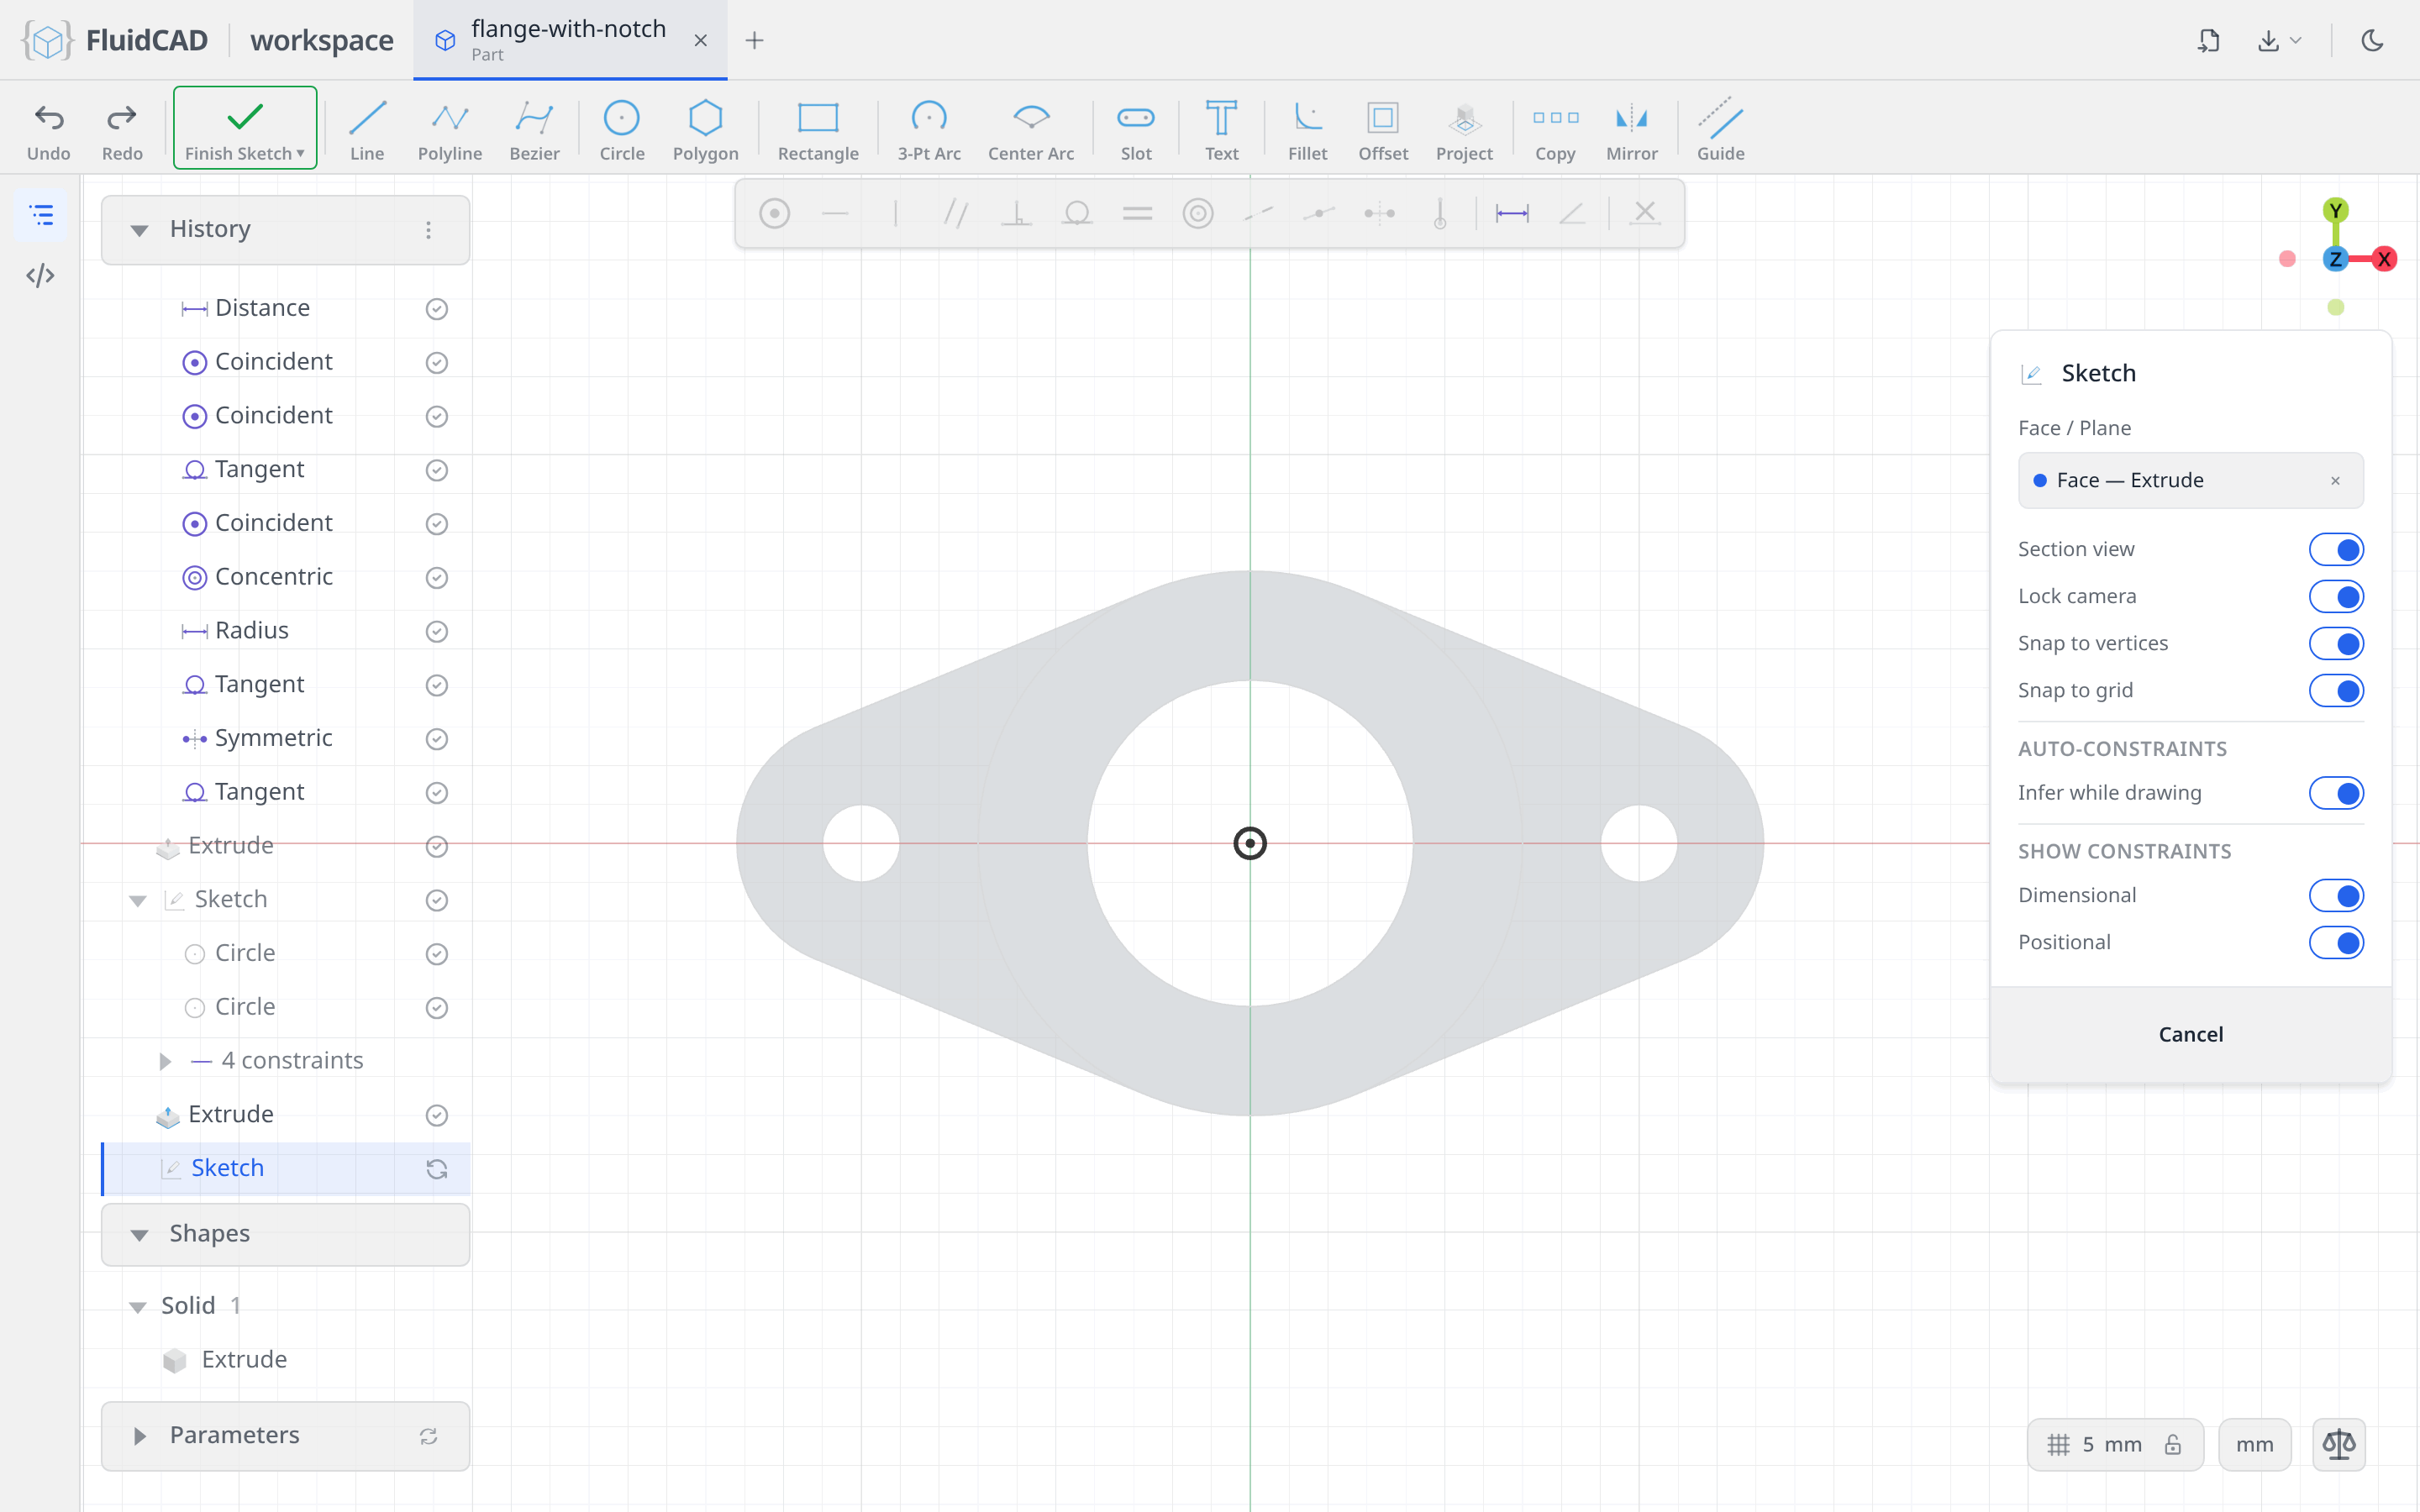The width and height of the screenshot is (2420, 1512).
Task: Open the code view sidebar icon
Action: (x=40, y=275)
